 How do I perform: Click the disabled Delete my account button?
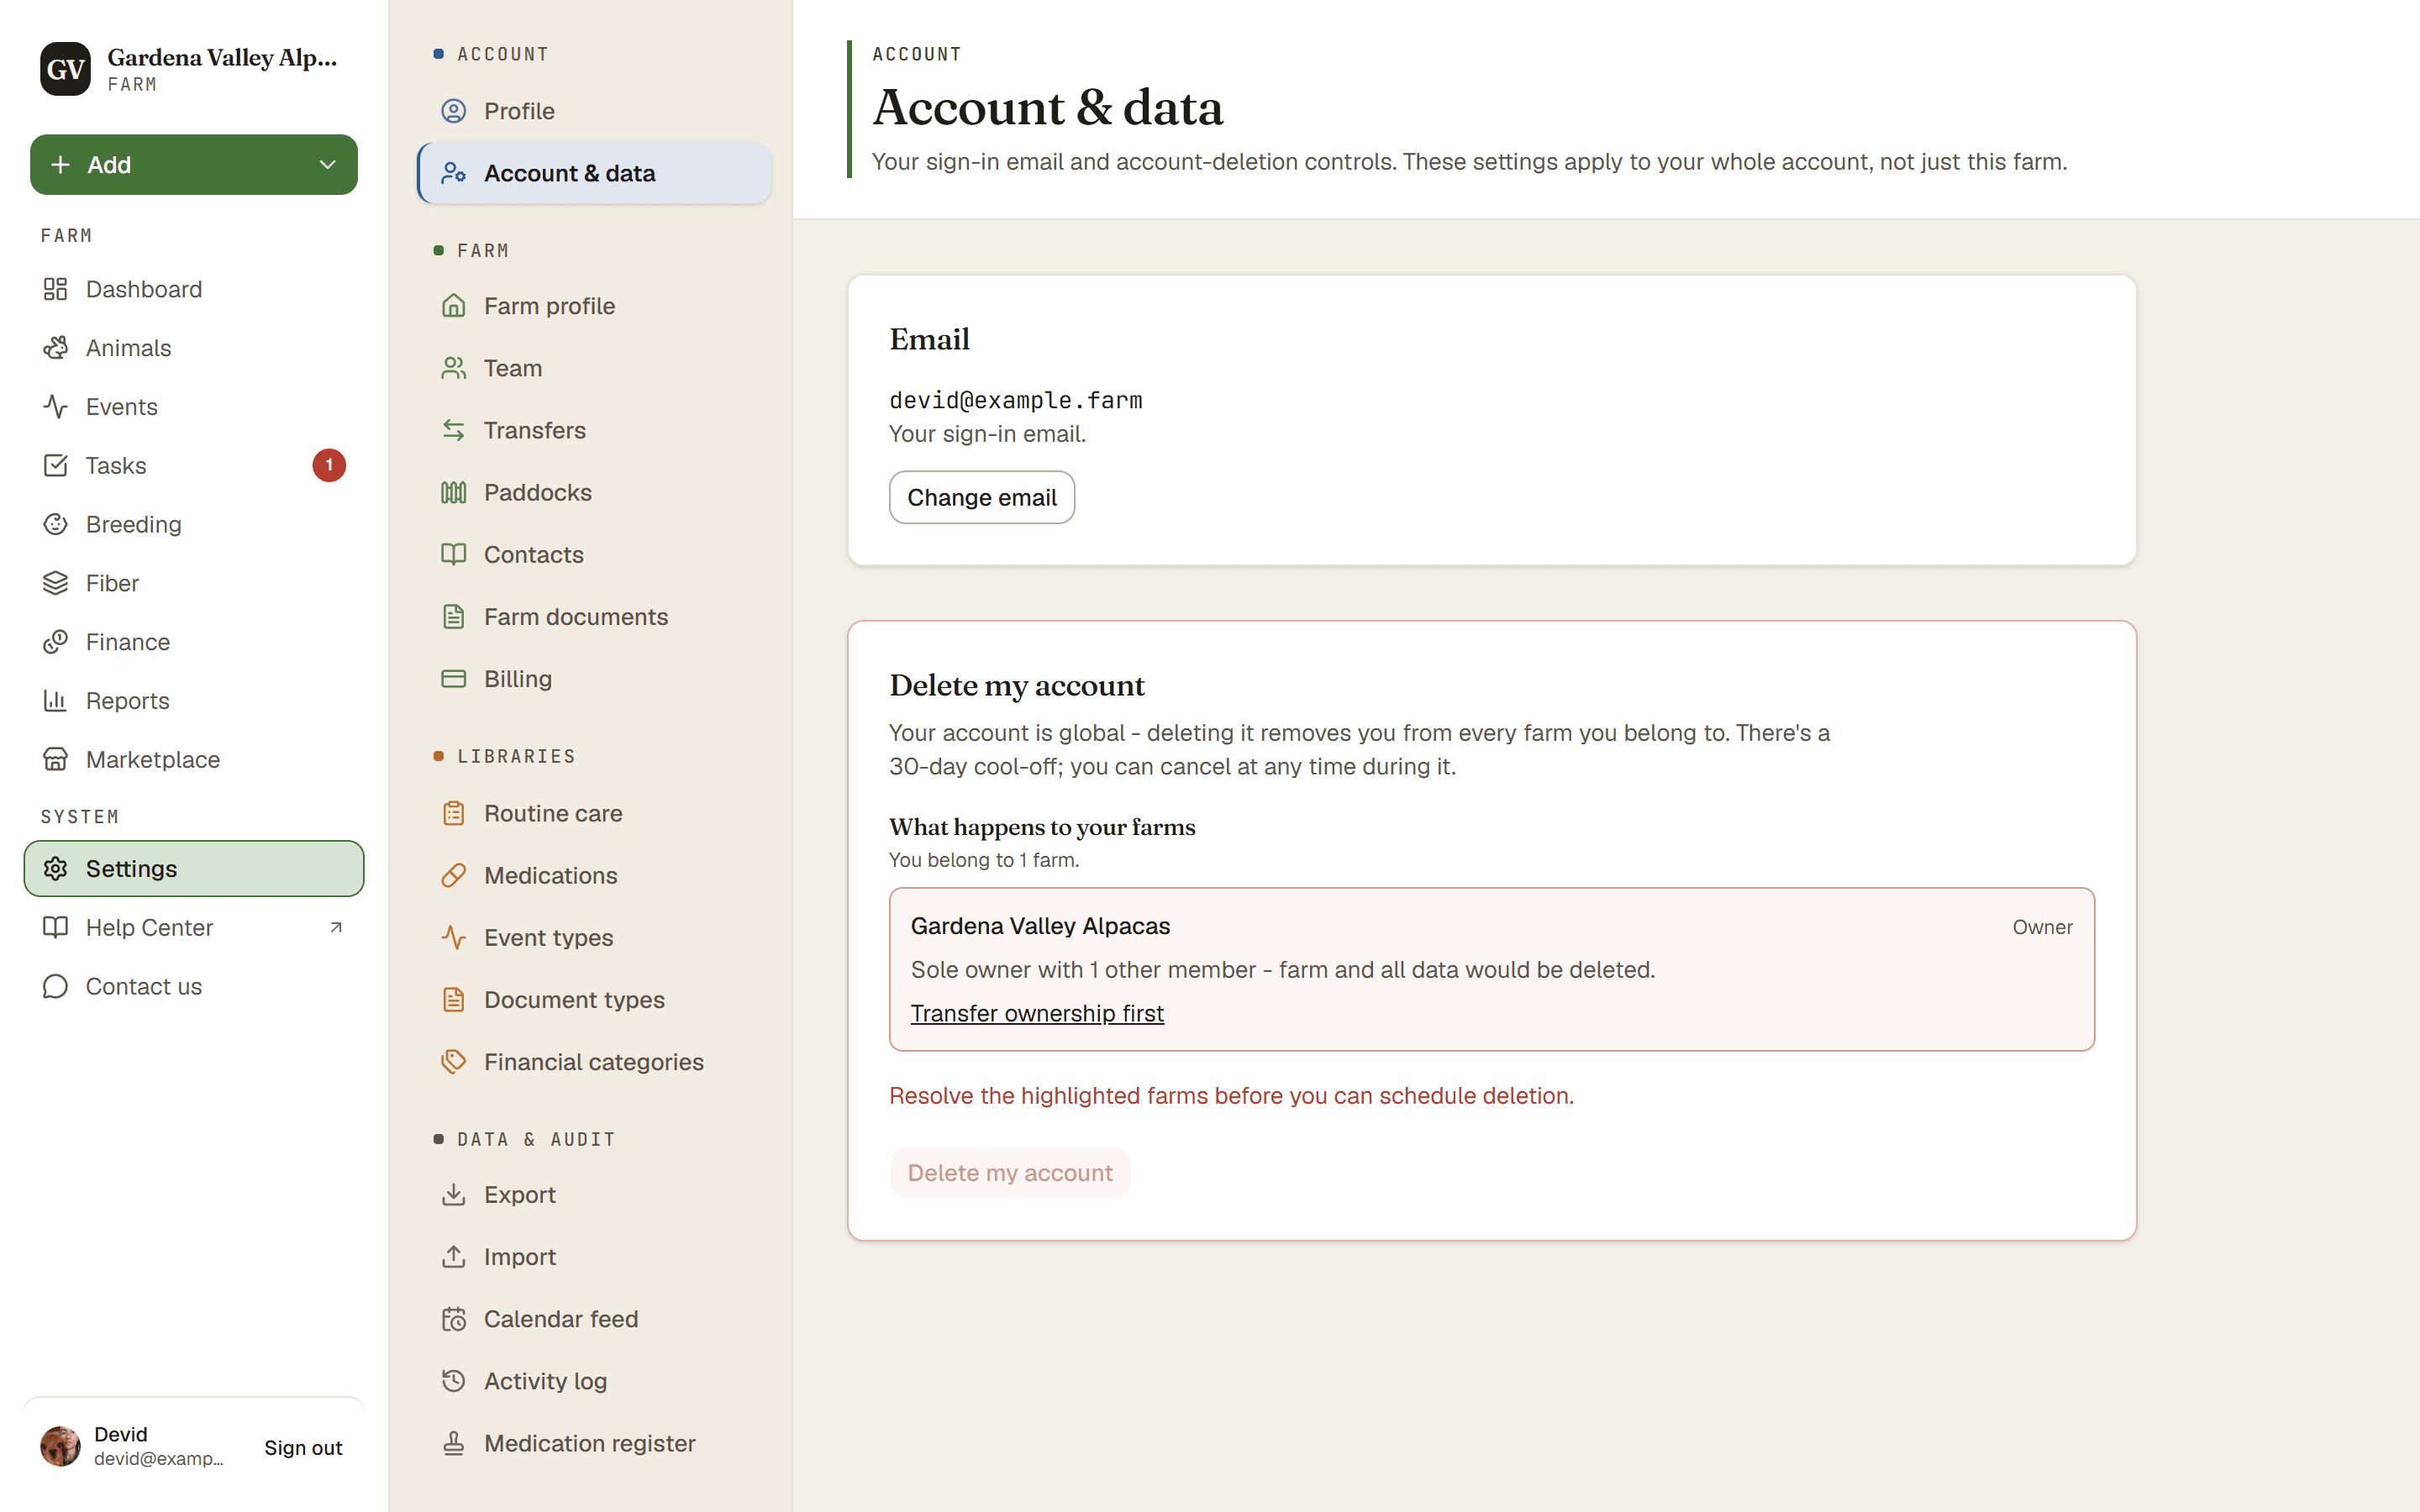(1010, 1172)
